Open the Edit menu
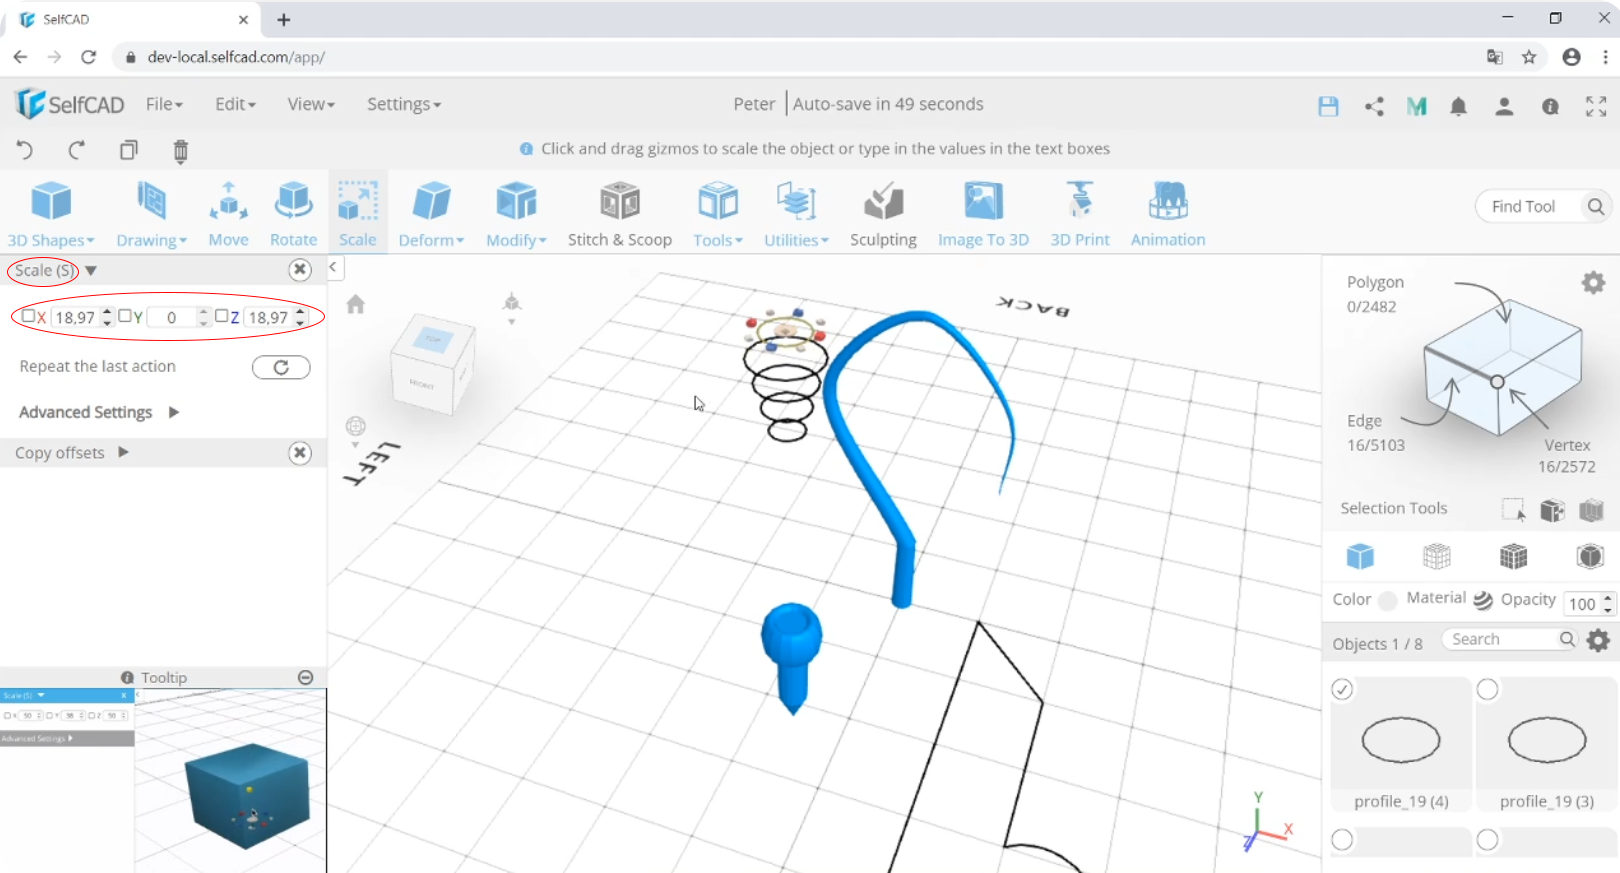 [235, 104]
